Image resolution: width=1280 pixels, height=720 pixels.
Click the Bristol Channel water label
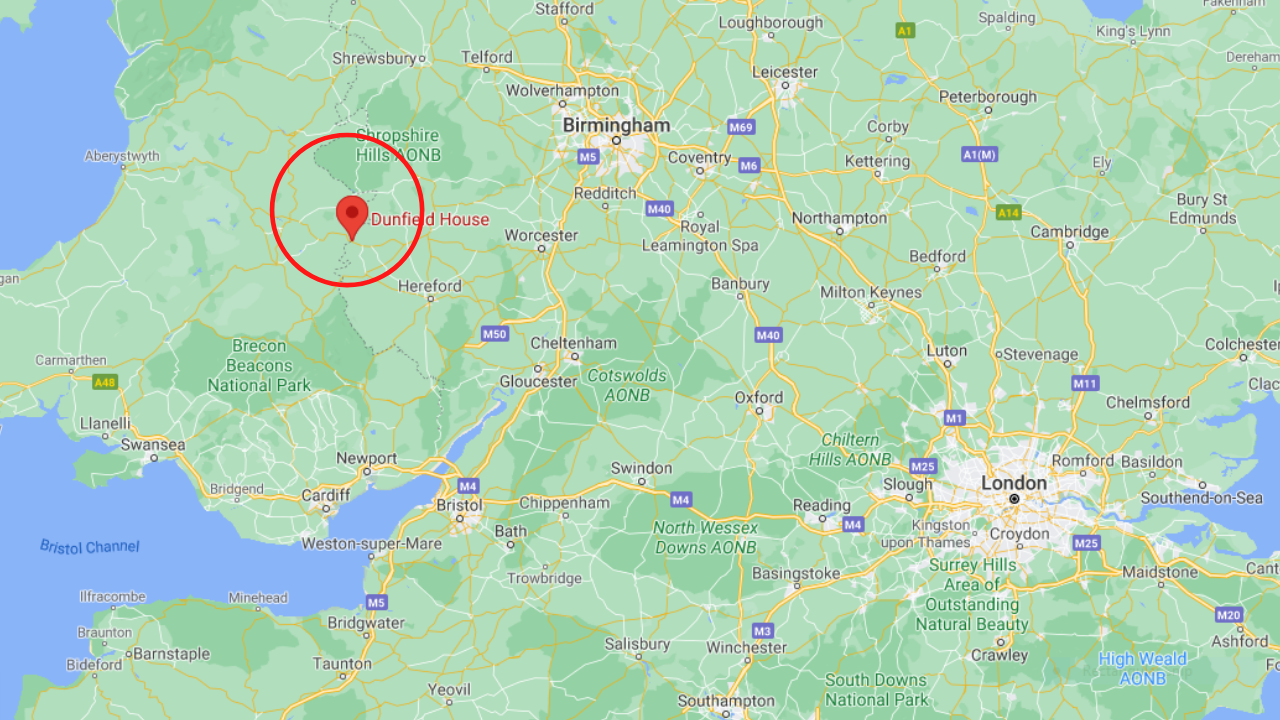[x=90, y=547]
